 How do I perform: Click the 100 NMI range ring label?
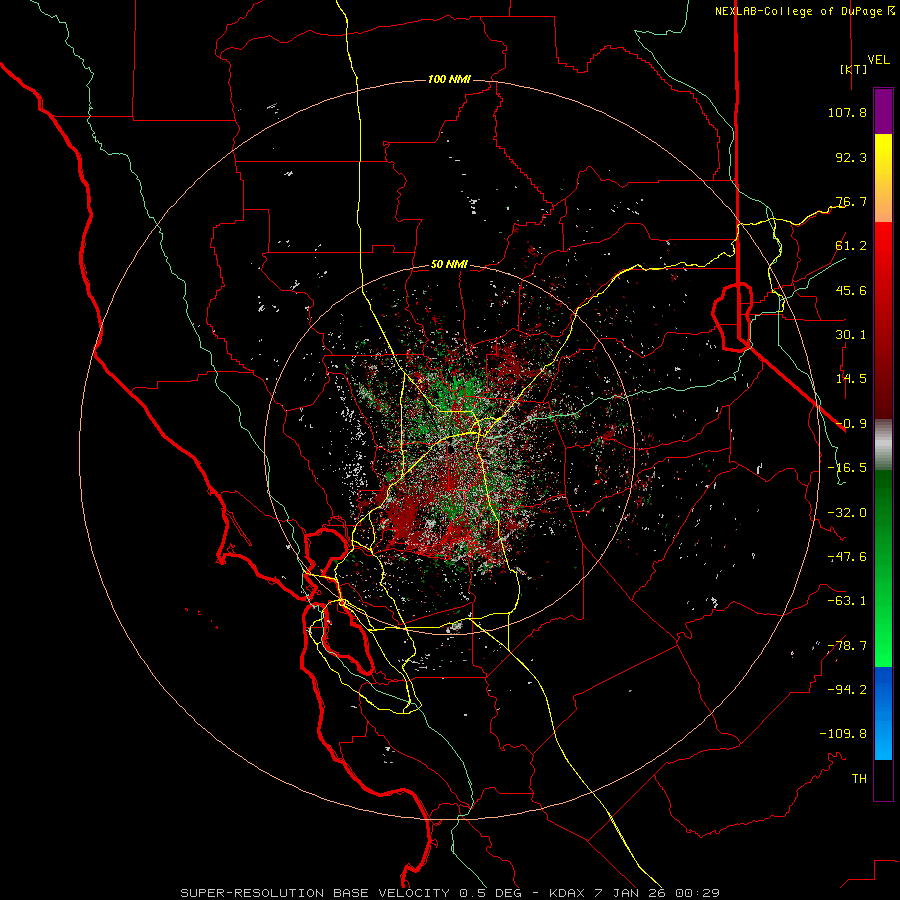click(x=449, y=79)
